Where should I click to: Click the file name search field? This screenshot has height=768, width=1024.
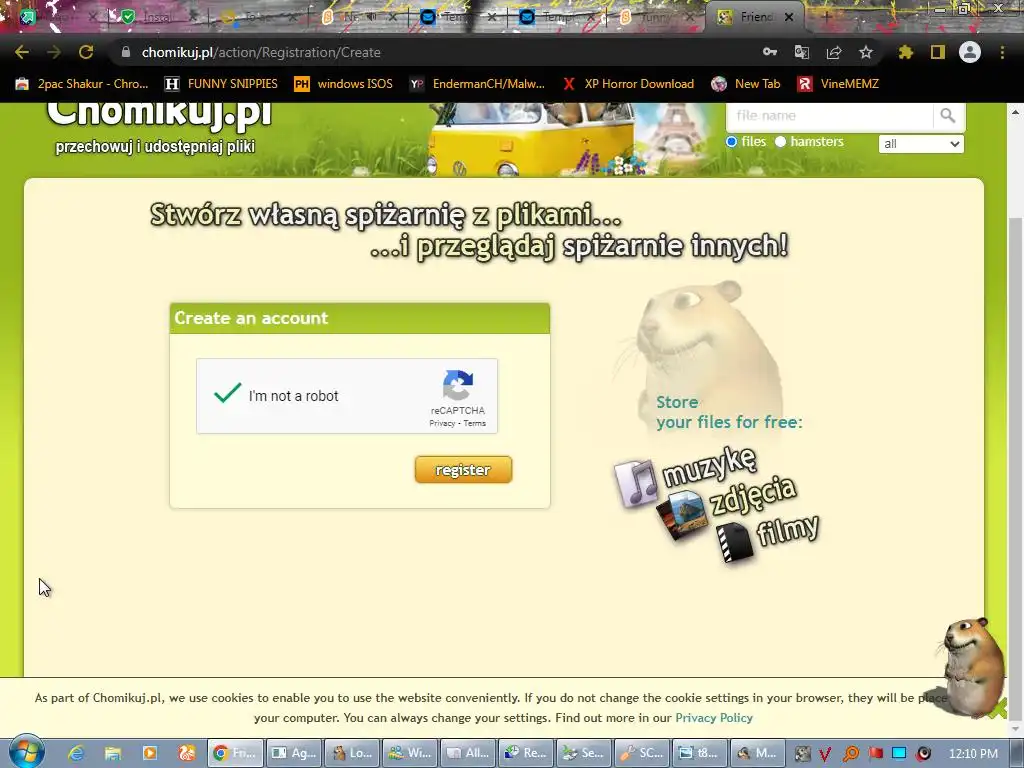pos(829,116)
